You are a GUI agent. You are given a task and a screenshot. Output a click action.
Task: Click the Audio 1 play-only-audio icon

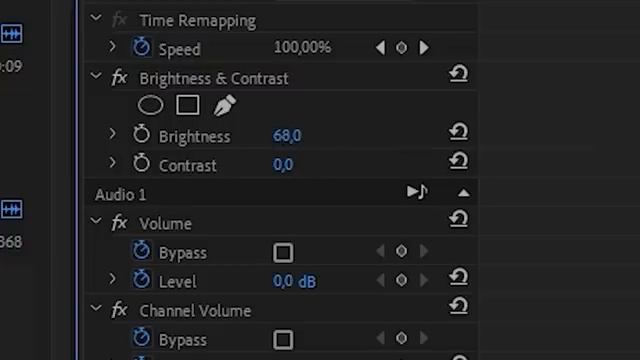[x=417, y=191]
